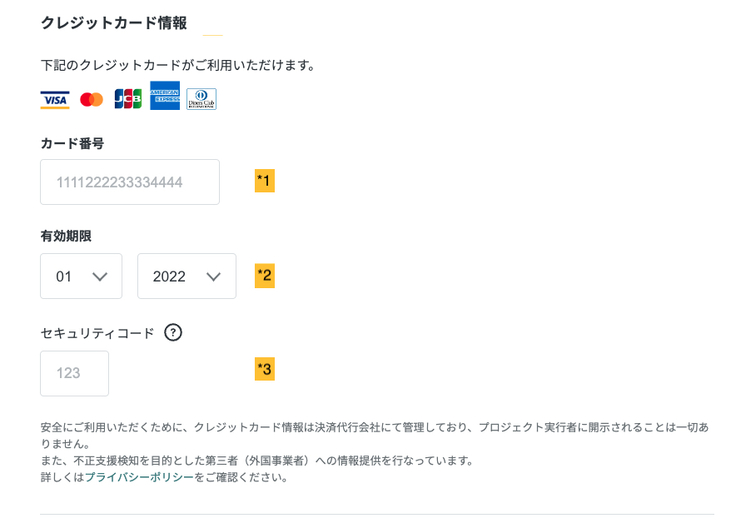Click the Visa card logo
Screen dimensions: 736x528
[55, 99]
